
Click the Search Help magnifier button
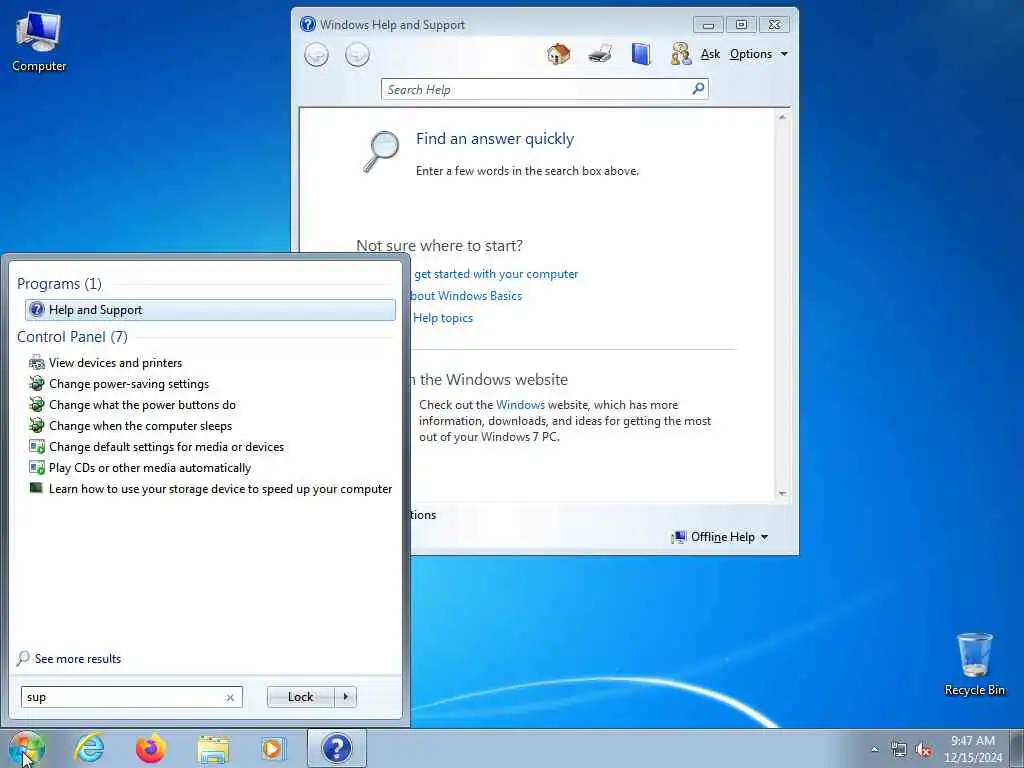point(698,88)
